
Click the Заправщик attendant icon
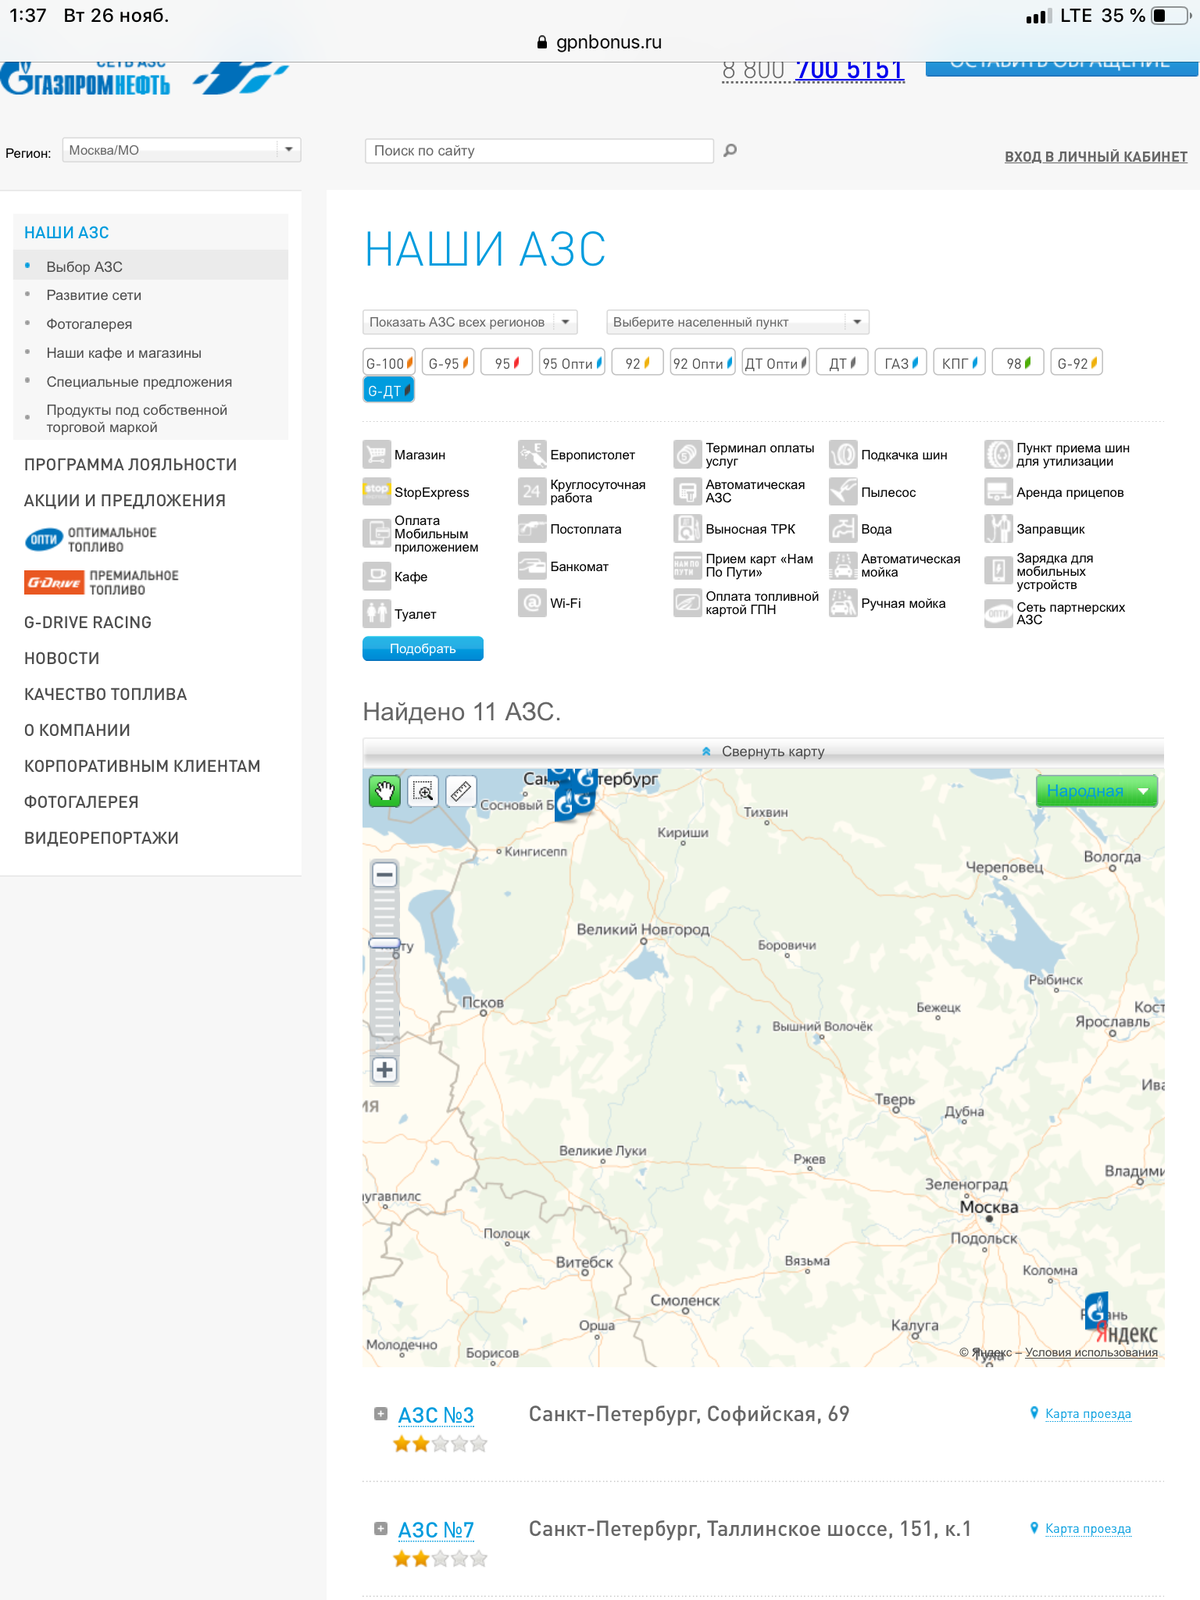click(998, 528)
